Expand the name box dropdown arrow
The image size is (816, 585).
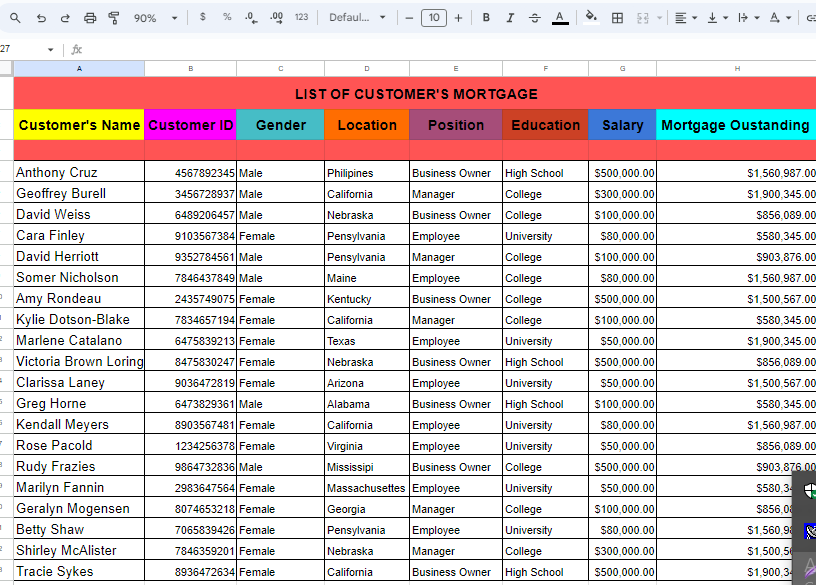(50, 49)
